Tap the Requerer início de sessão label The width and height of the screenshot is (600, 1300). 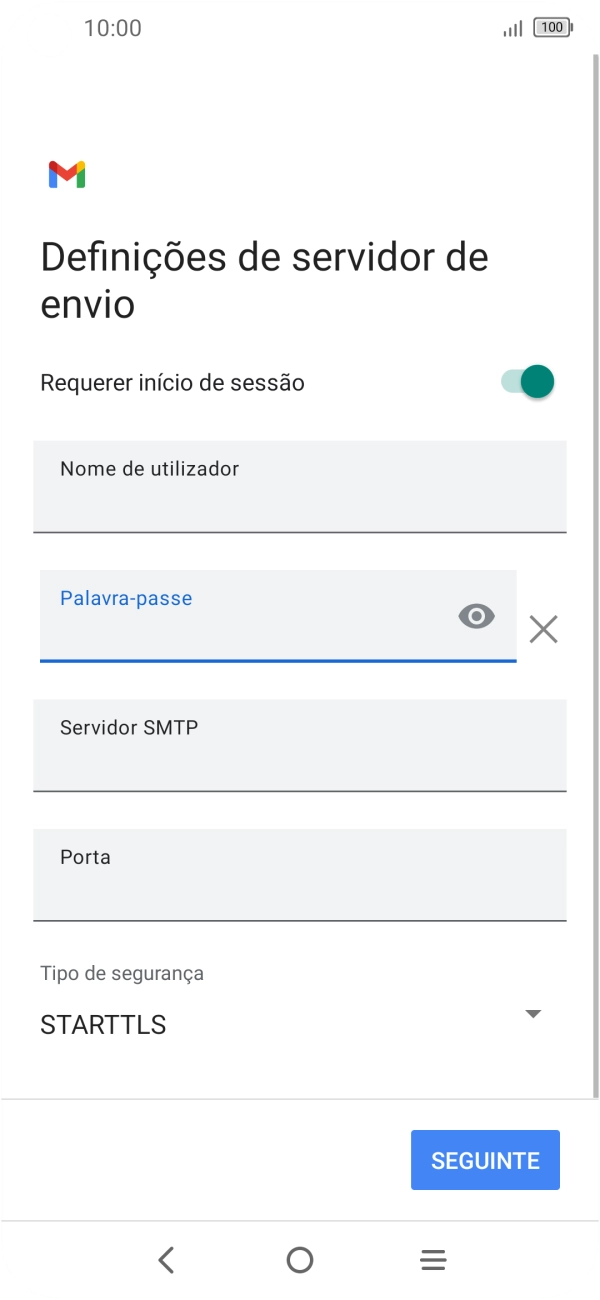click(172, 382)
